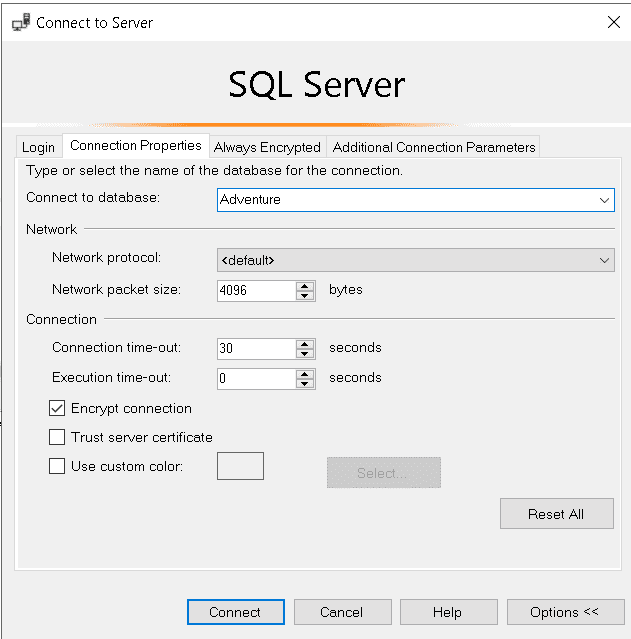Click the SQL Server banner title
Viewport: 631px width, 639px height.
pyautogui.click(x=317, y=84)
